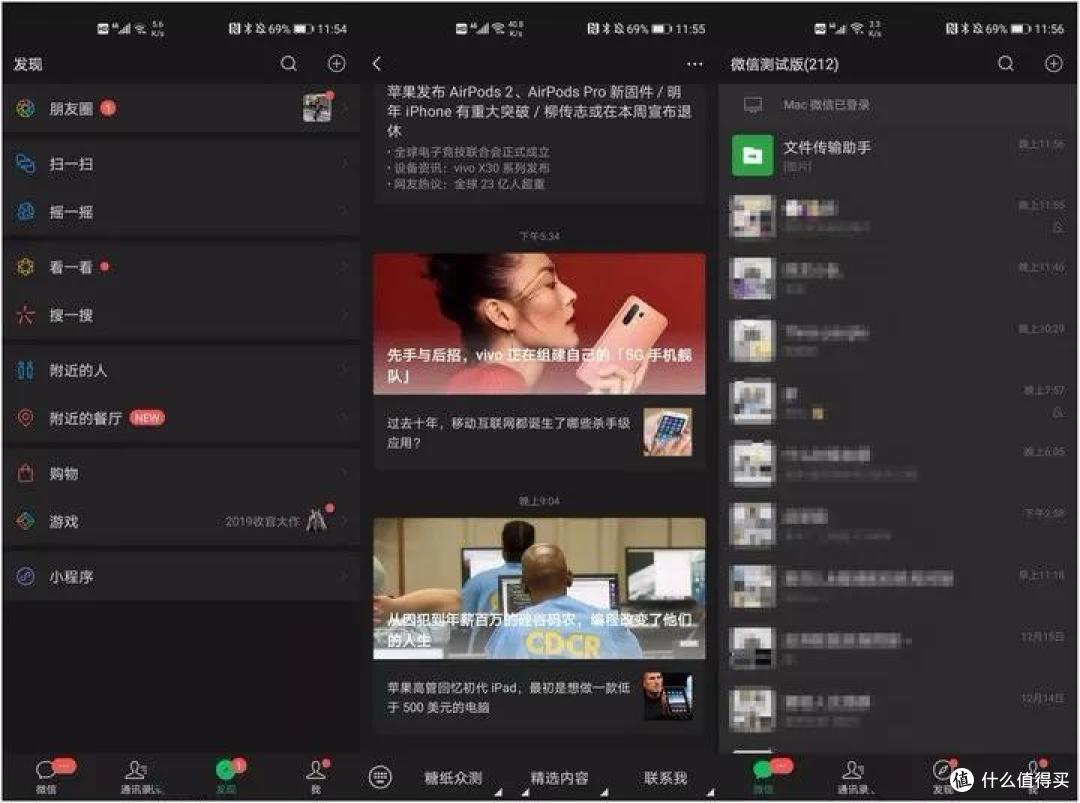1080x803 pixels.
Task: Open 糖纸众测 bottom menu
Action: tap(453, 778)
